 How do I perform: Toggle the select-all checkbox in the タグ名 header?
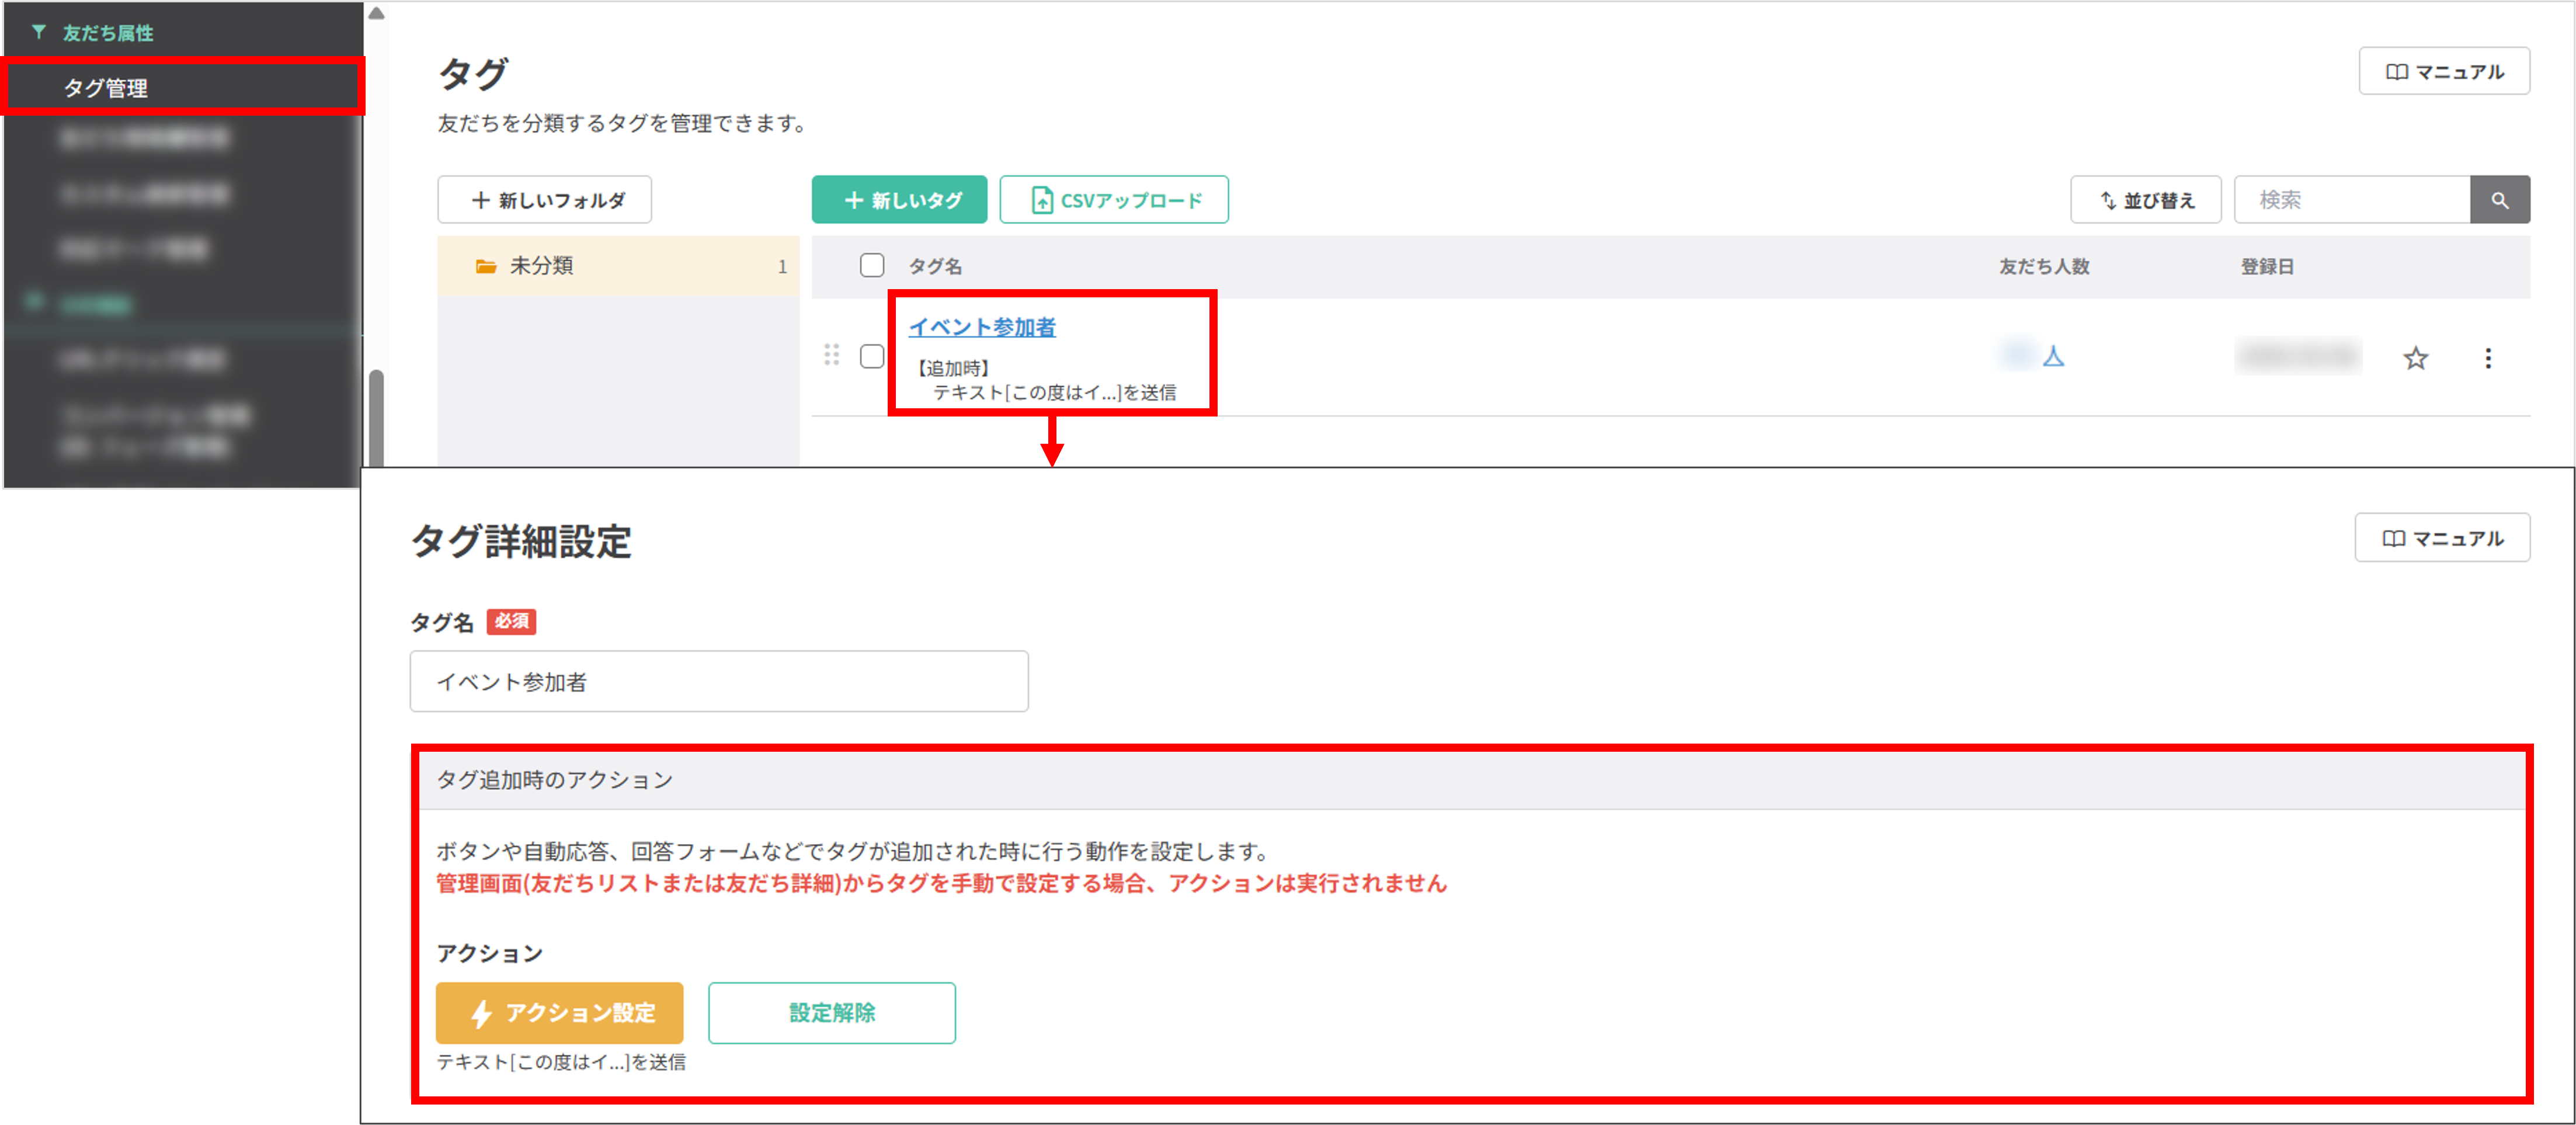click(872, 265)
